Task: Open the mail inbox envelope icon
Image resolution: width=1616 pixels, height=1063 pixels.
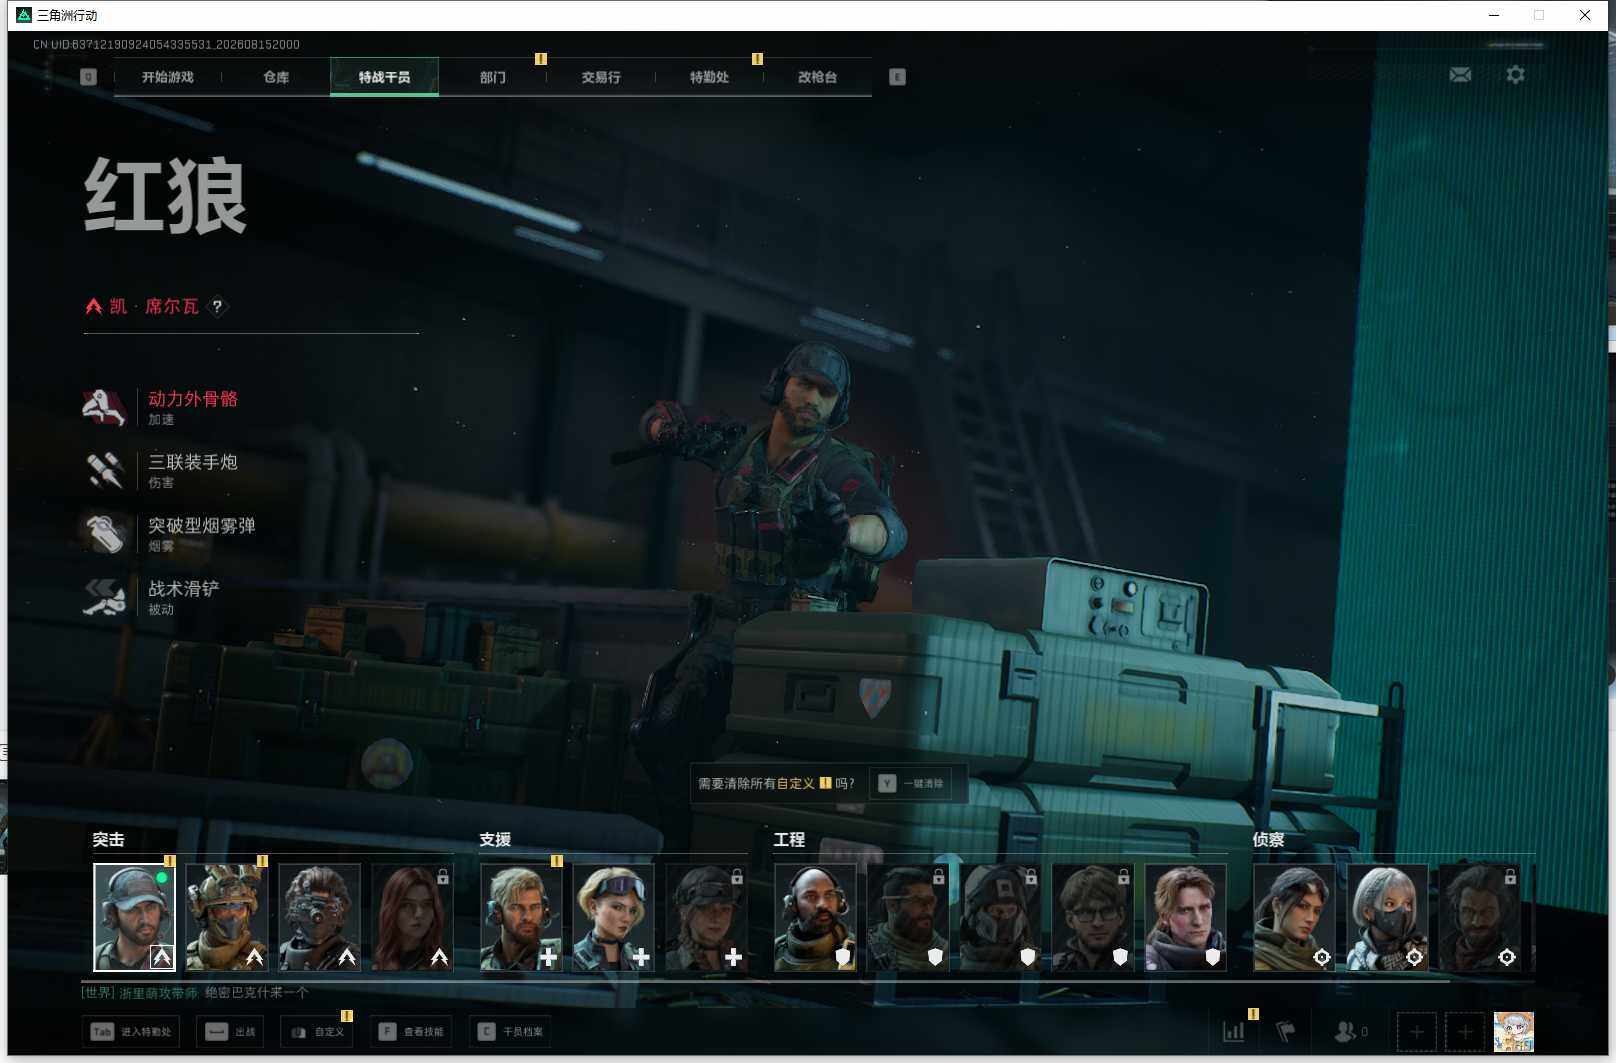Action: pos(1460,75)
